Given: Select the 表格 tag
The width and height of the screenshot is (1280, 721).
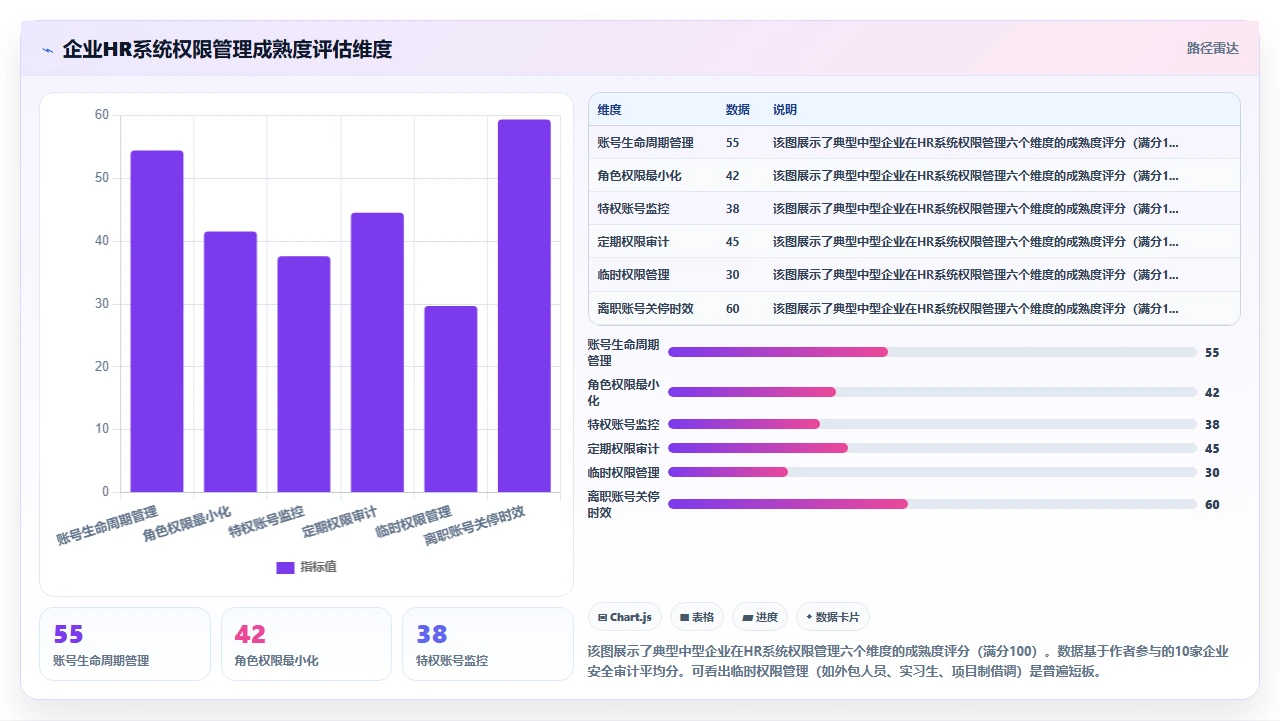Looking at the screenshot, I should (x=697, y=617).
